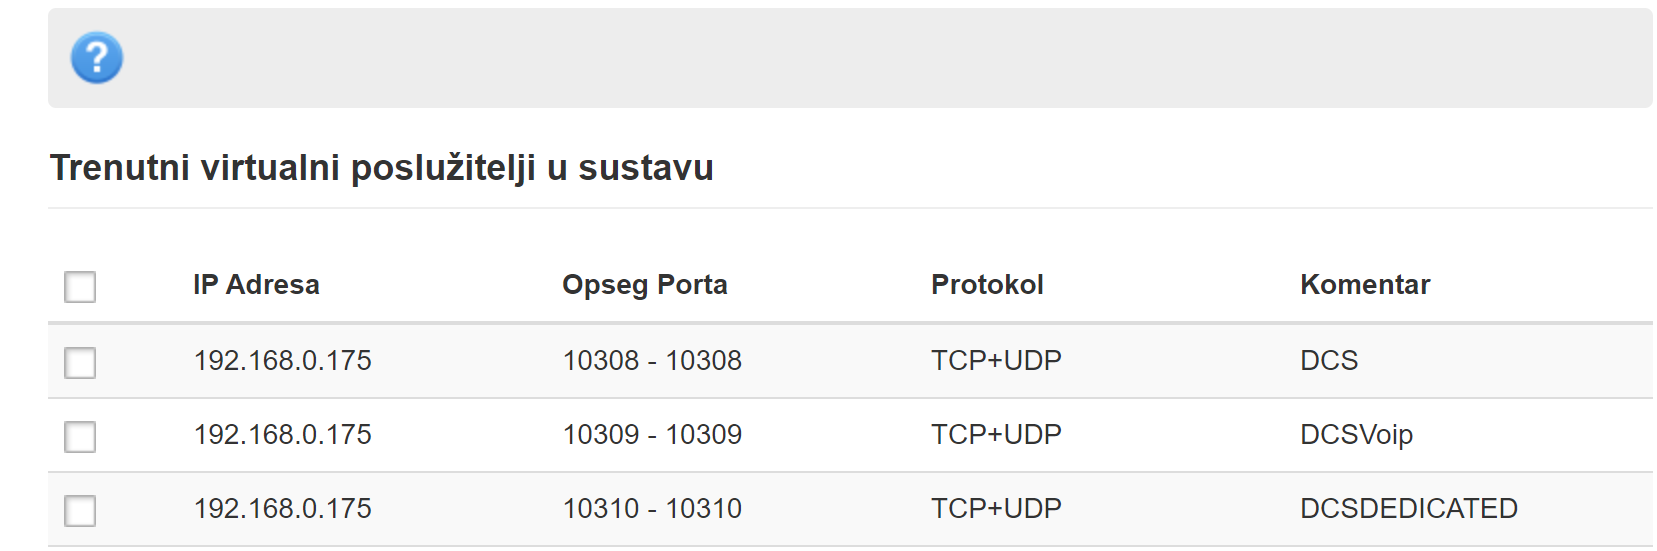Toggle the select-all checkbox in table header

(80, 287)
